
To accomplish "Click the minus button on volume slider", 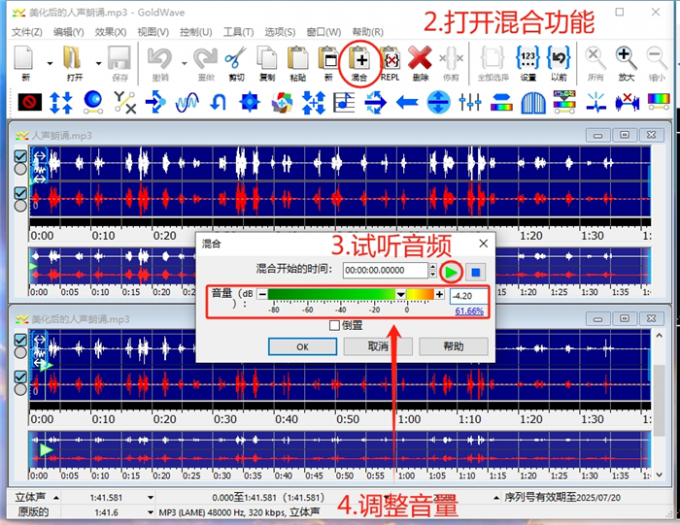I will tap(262, 294).
